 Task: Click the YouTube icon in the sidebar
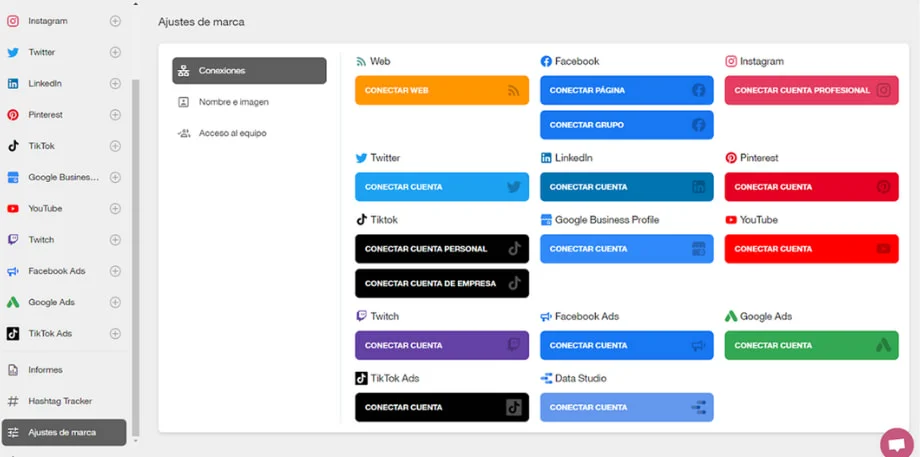[13, 209]
